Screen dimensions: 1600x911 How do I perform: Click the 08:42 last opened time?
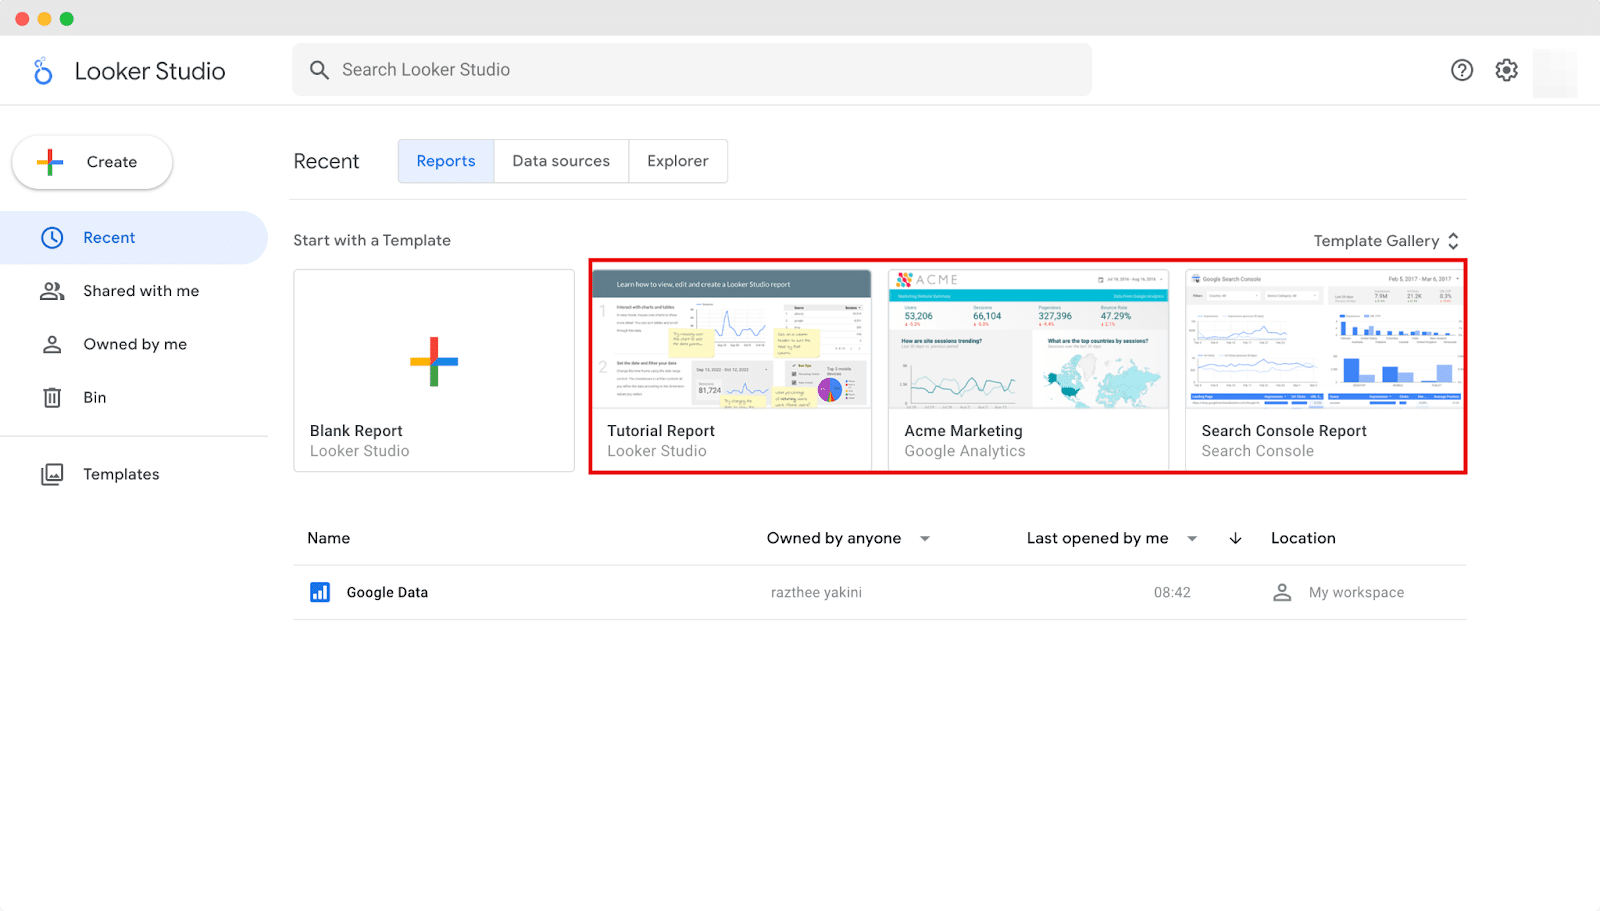point(1172,592)
